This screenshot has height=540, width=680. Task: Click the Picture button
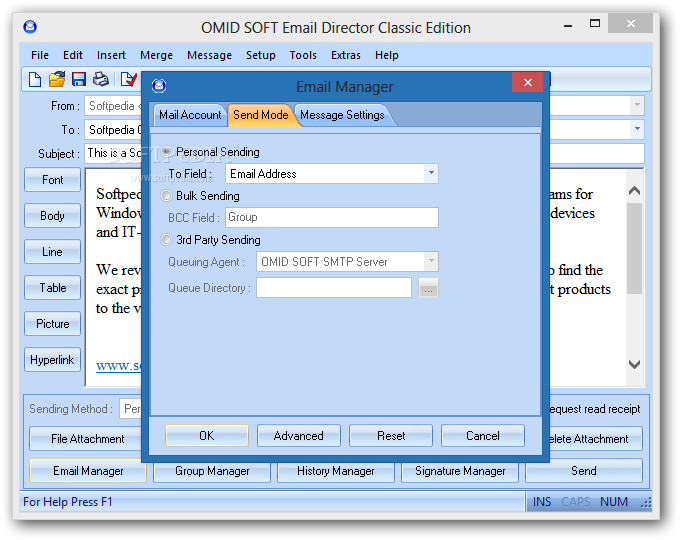tap(52, 324)
